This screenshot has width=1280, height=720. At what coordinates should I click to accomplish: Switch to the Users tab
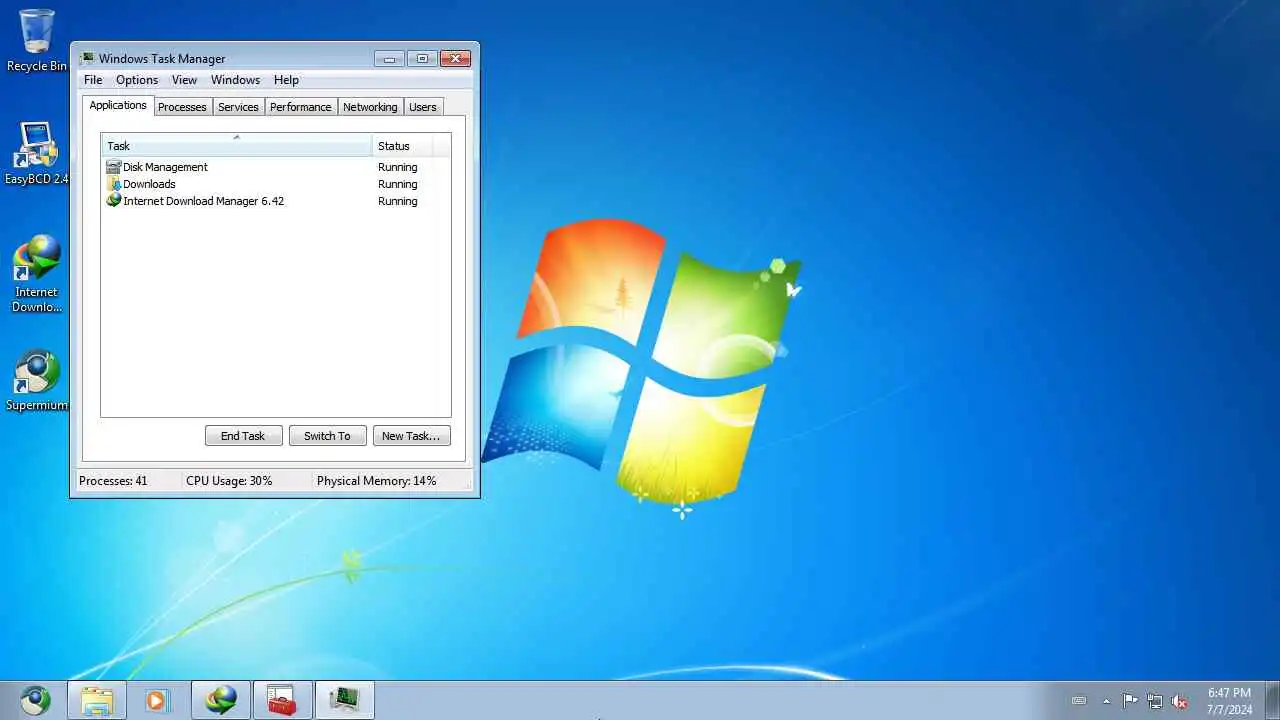click(x=423, y=107)
